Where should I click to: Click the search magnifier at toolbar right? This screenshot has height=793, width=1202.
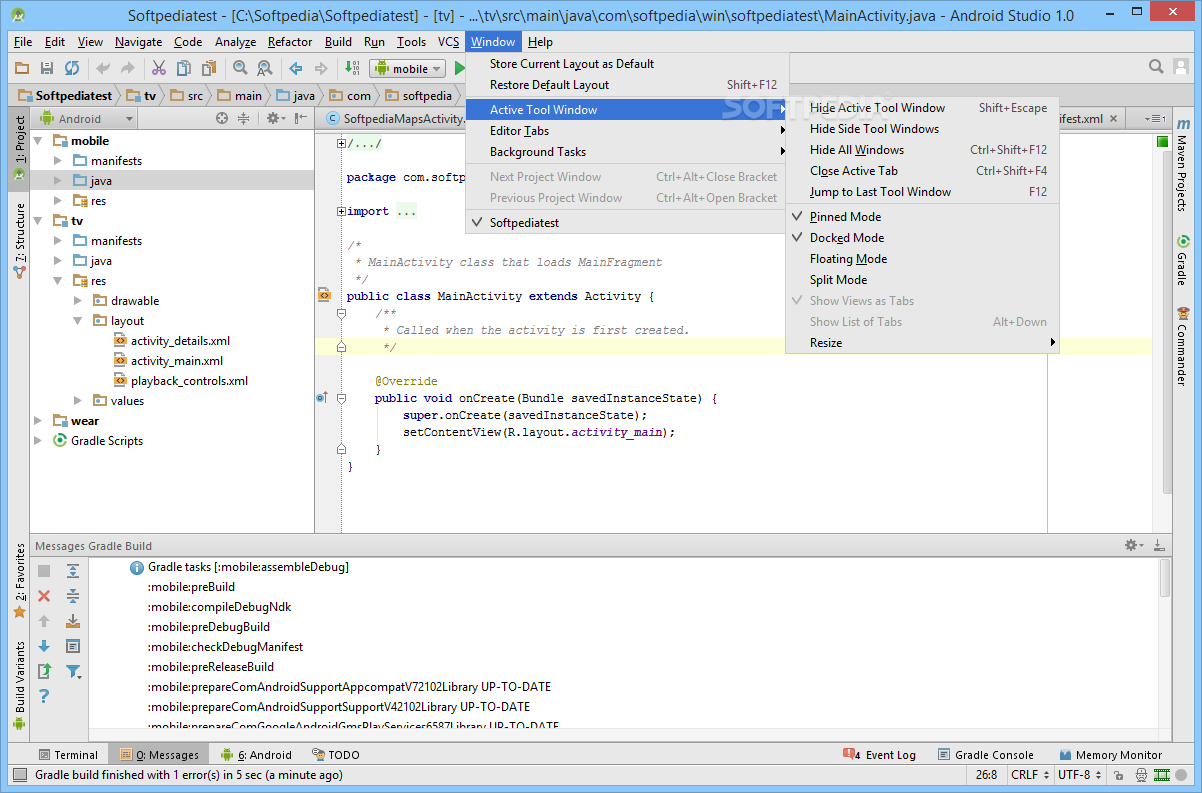(x=1156, y=67)
